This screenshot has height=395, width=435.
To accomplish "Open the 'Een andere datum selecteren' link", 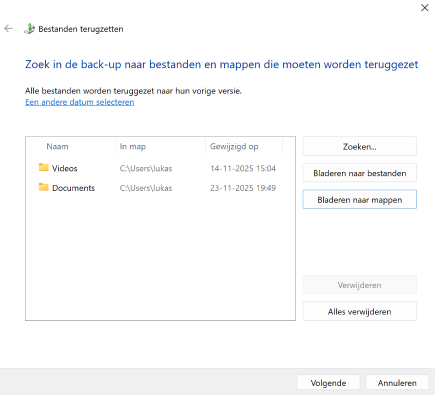I will [80, 102].
